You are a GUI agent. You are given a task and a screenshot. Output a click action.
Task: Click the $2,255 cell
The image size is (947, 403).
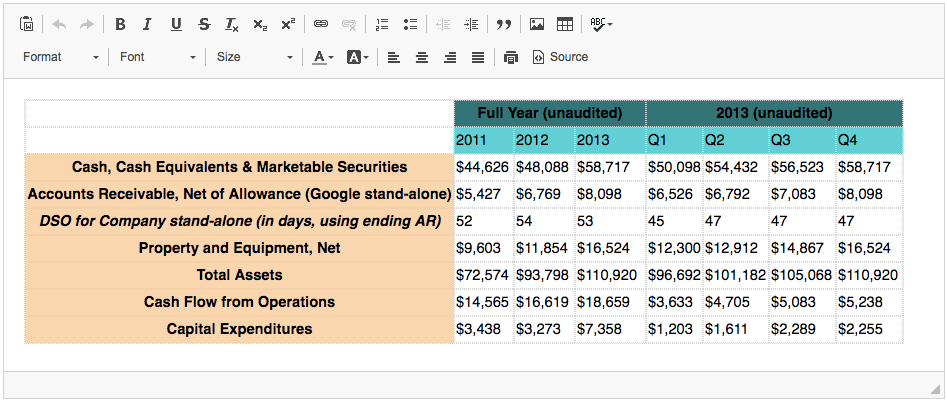point(869,329)
